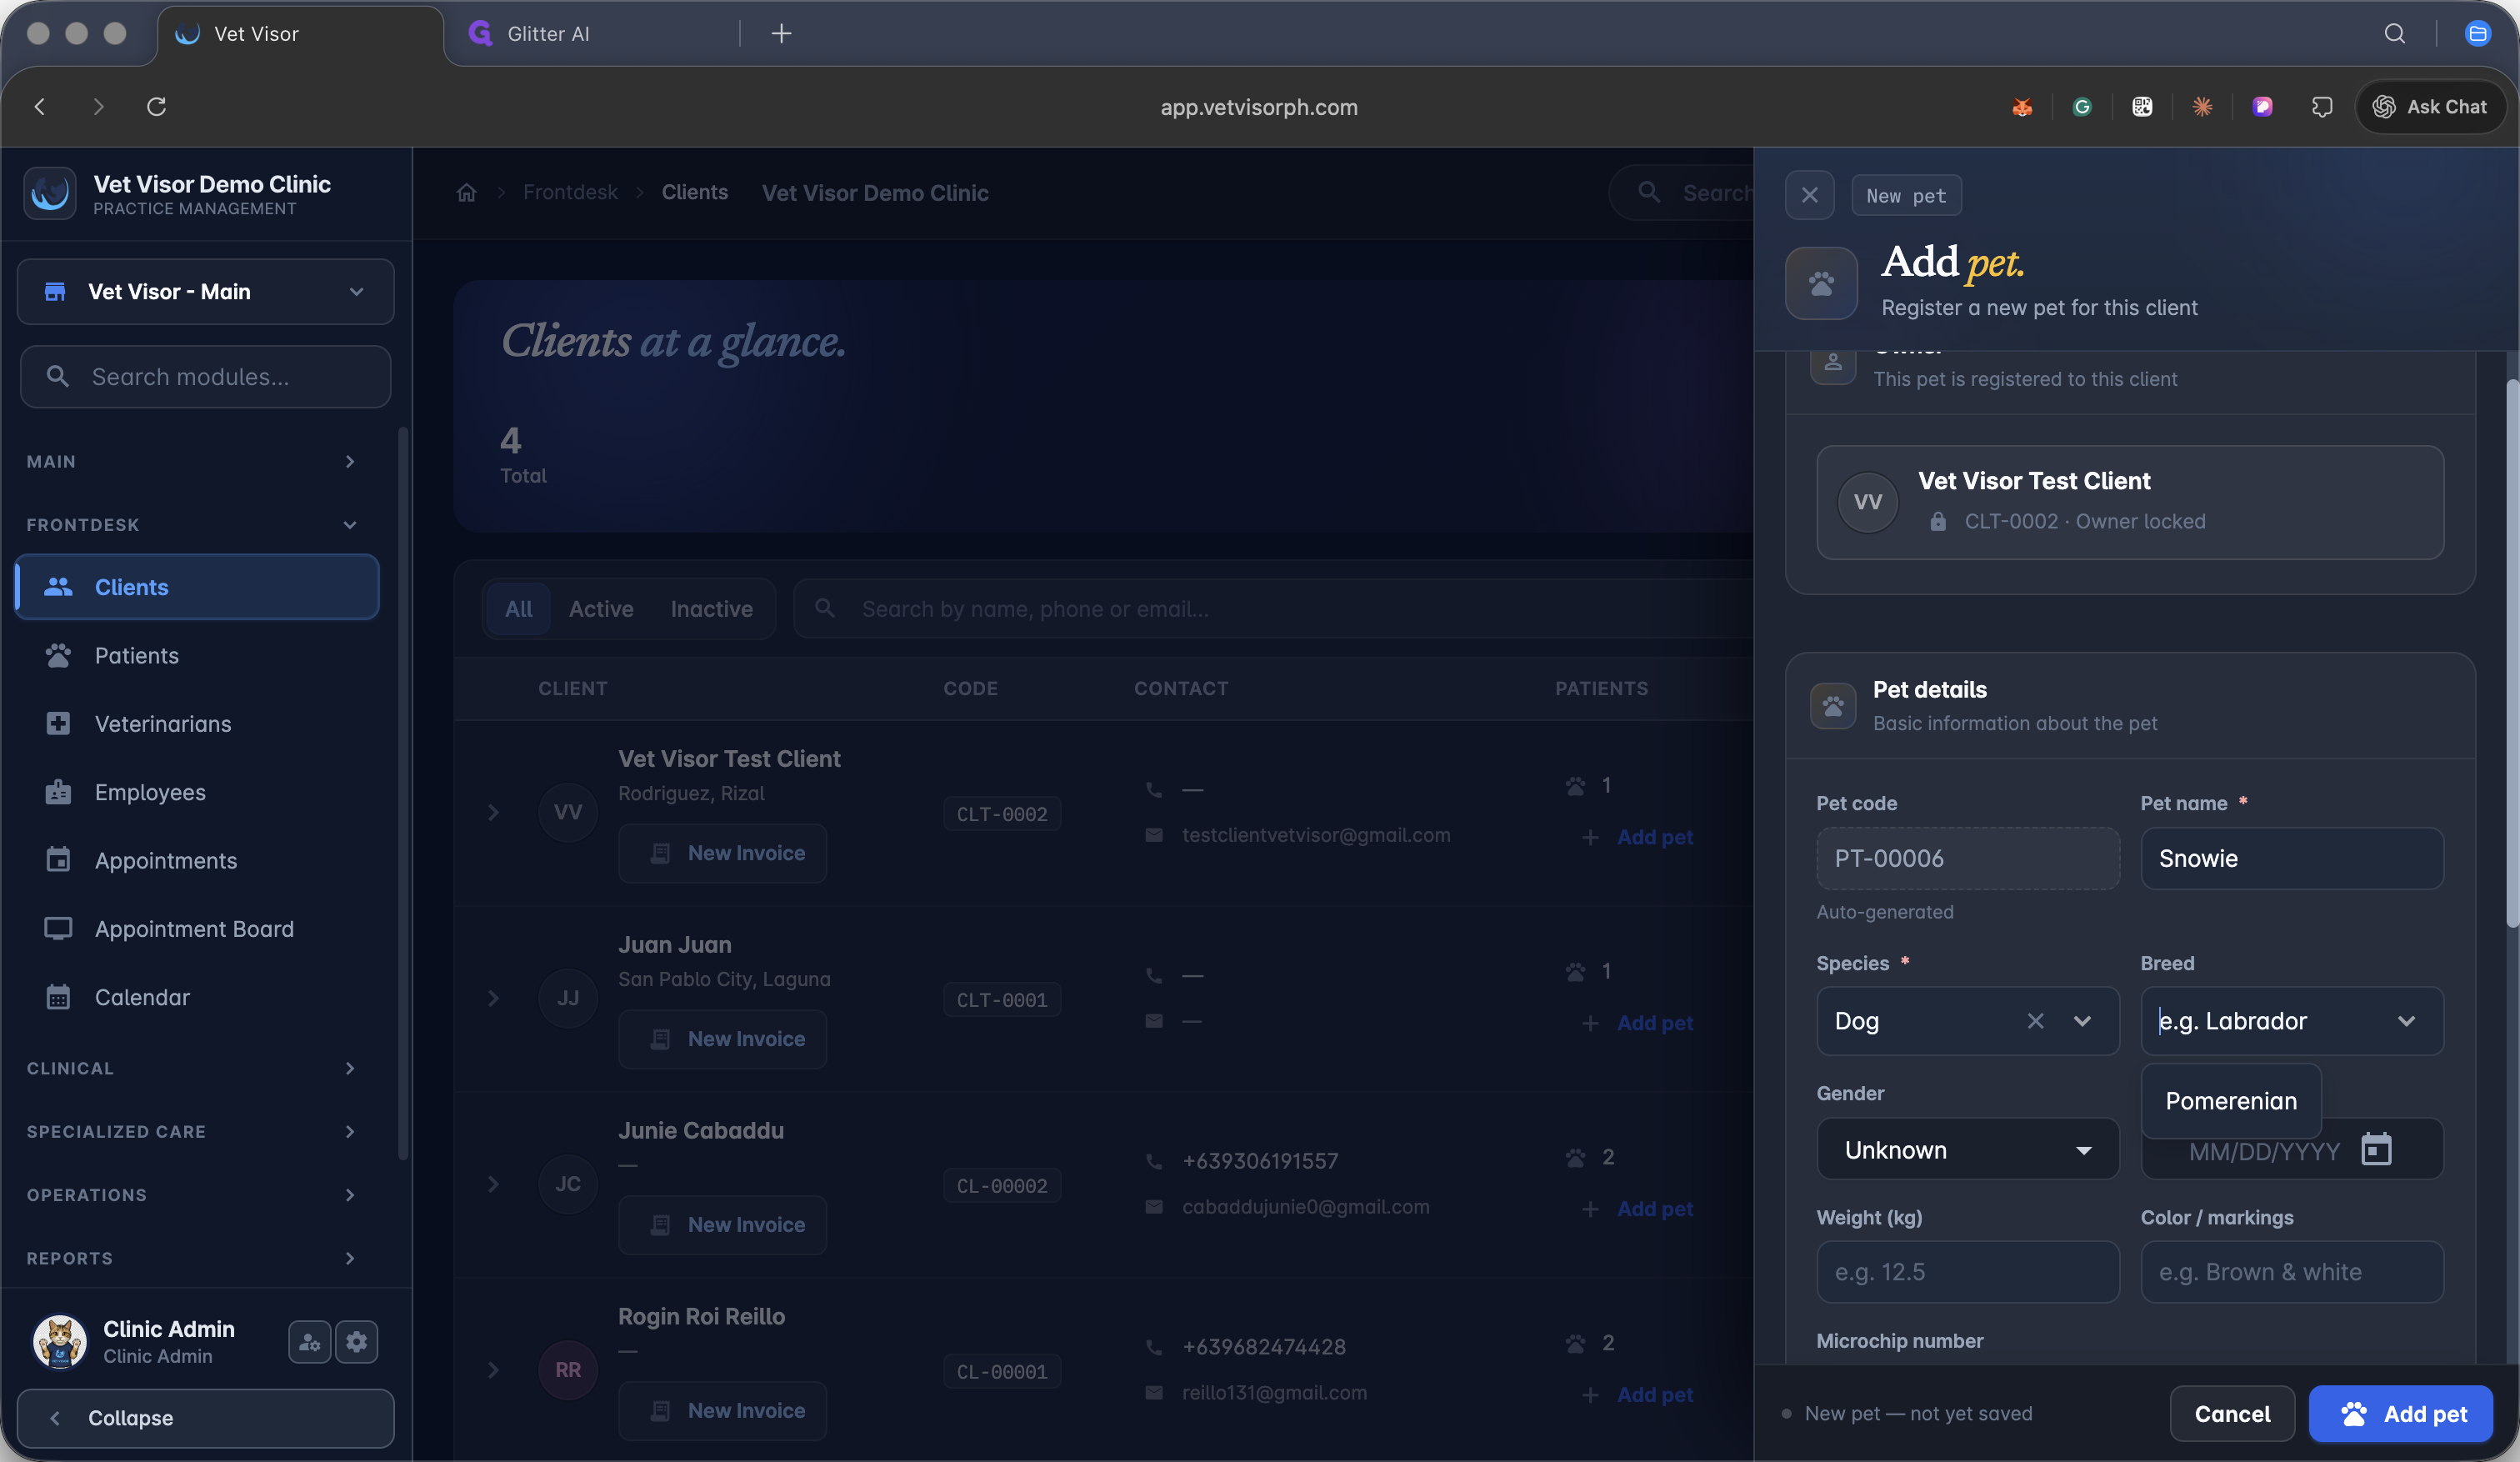Screen dimensions: 2520x1462
Task: Expand the CLINICAL sidebar section
Action: (x=191, y=1068)
